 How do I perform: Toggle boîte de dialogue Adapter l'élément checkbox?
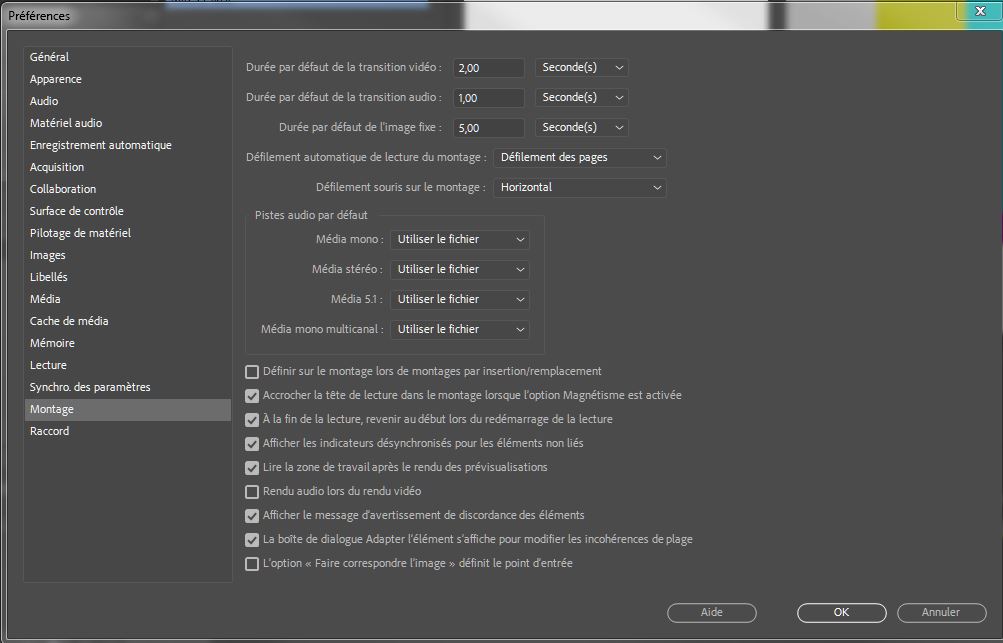pyautogui.click(x=252, y=540)
